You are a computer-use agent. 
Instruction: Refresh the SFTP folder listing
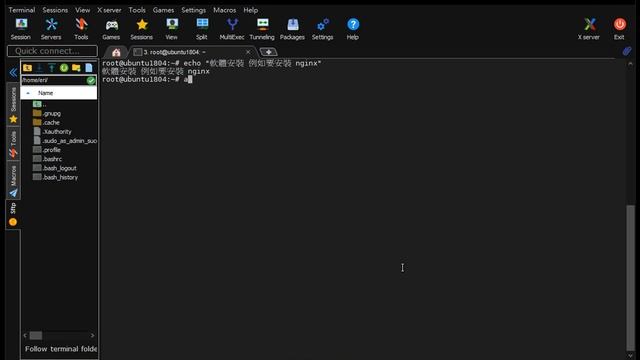point(64,68)
